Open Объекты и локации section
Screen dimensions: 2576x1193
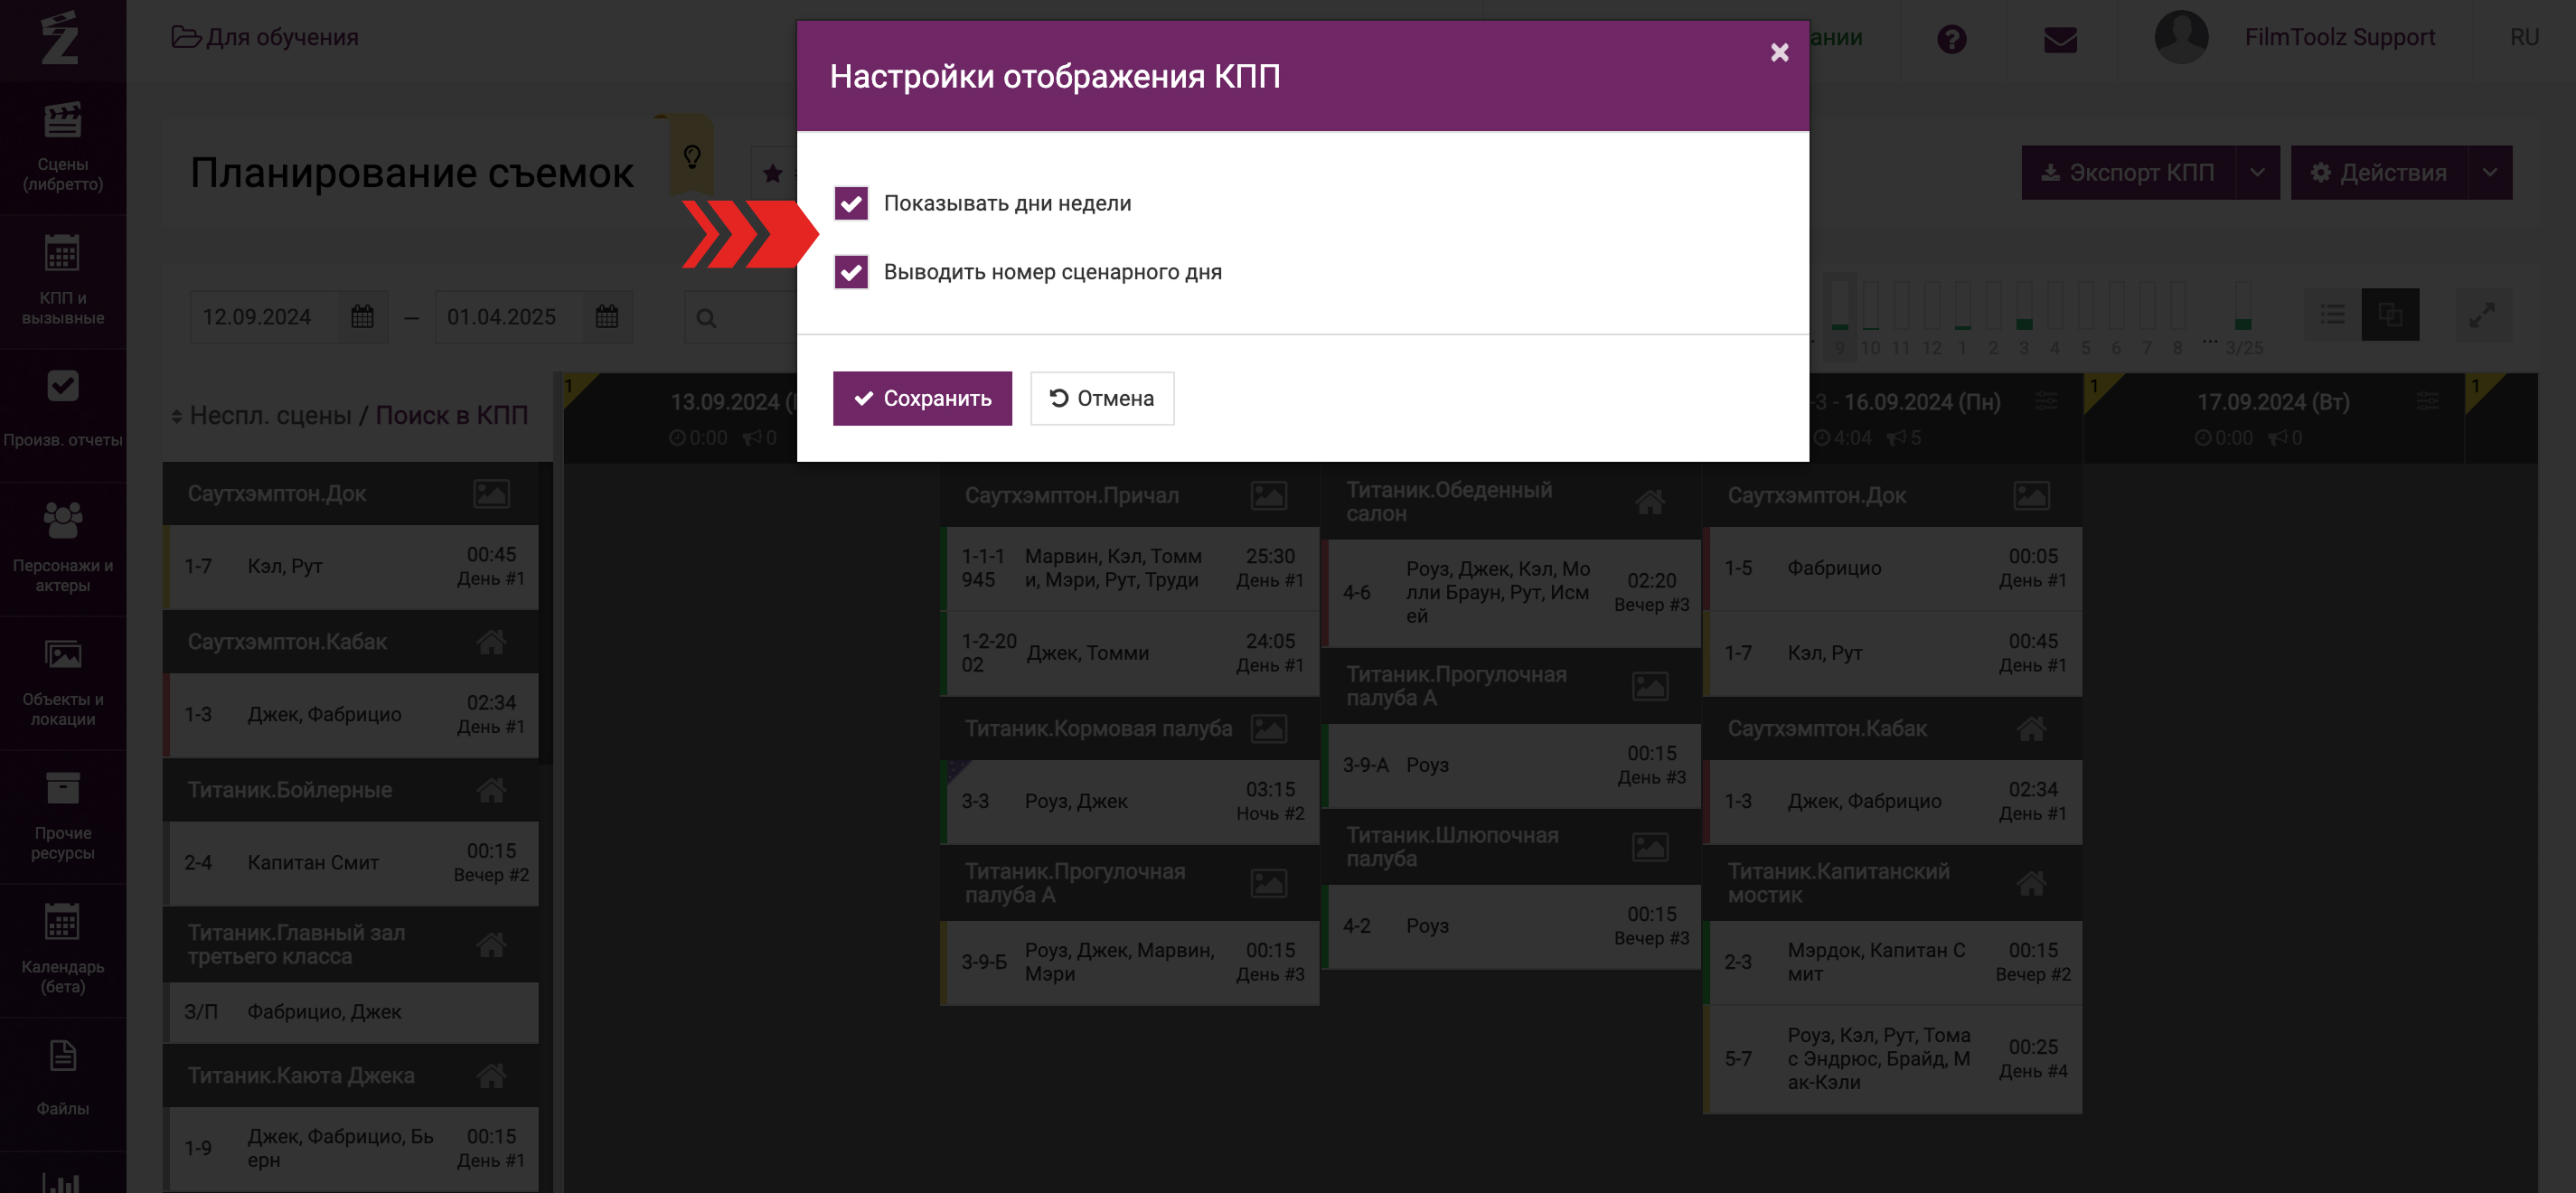[x=63, y=682]
